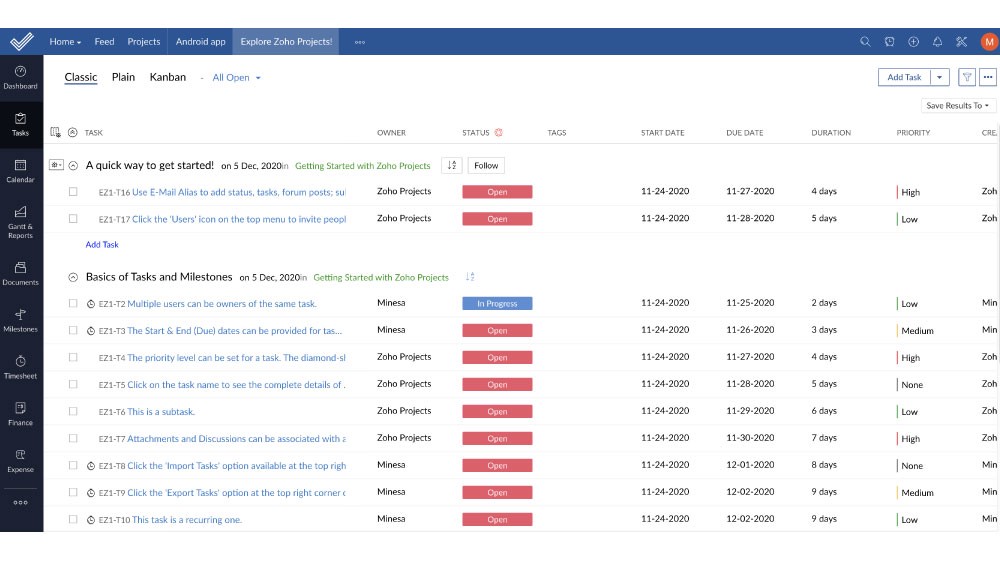Click top navigation more dots
The width and height of the screenshot is (1000, 562).
[x=360, y=42]
